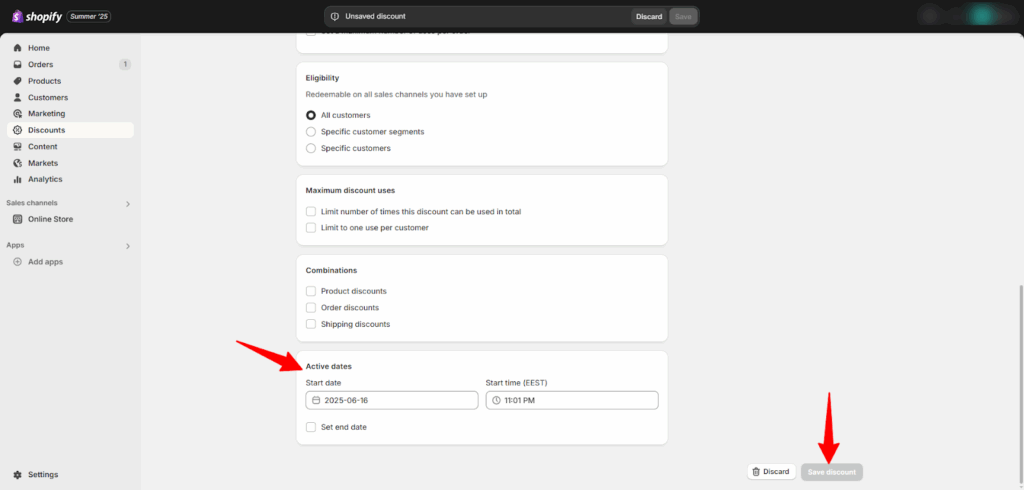
Task: Click the Products tag icon
Action: [x=18, y=81]
